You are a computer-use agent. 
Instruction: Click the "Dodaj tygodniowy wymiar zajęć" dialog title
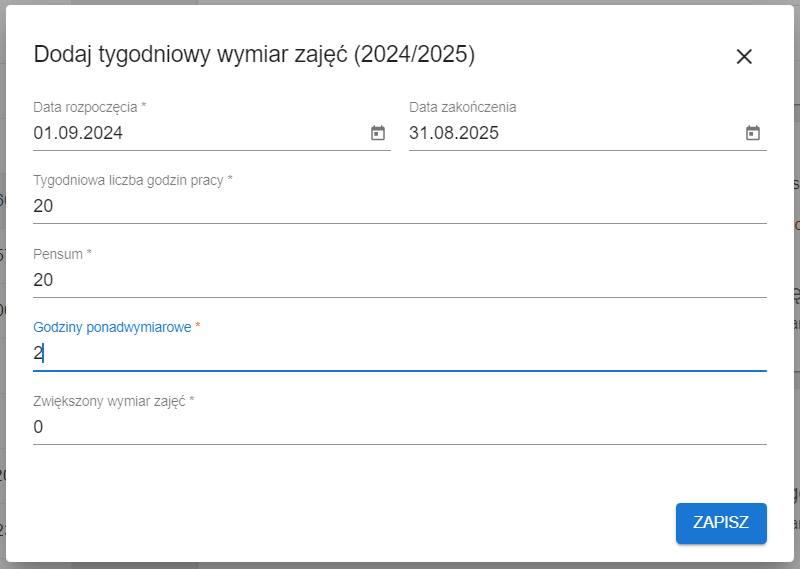tap(190, 55)
